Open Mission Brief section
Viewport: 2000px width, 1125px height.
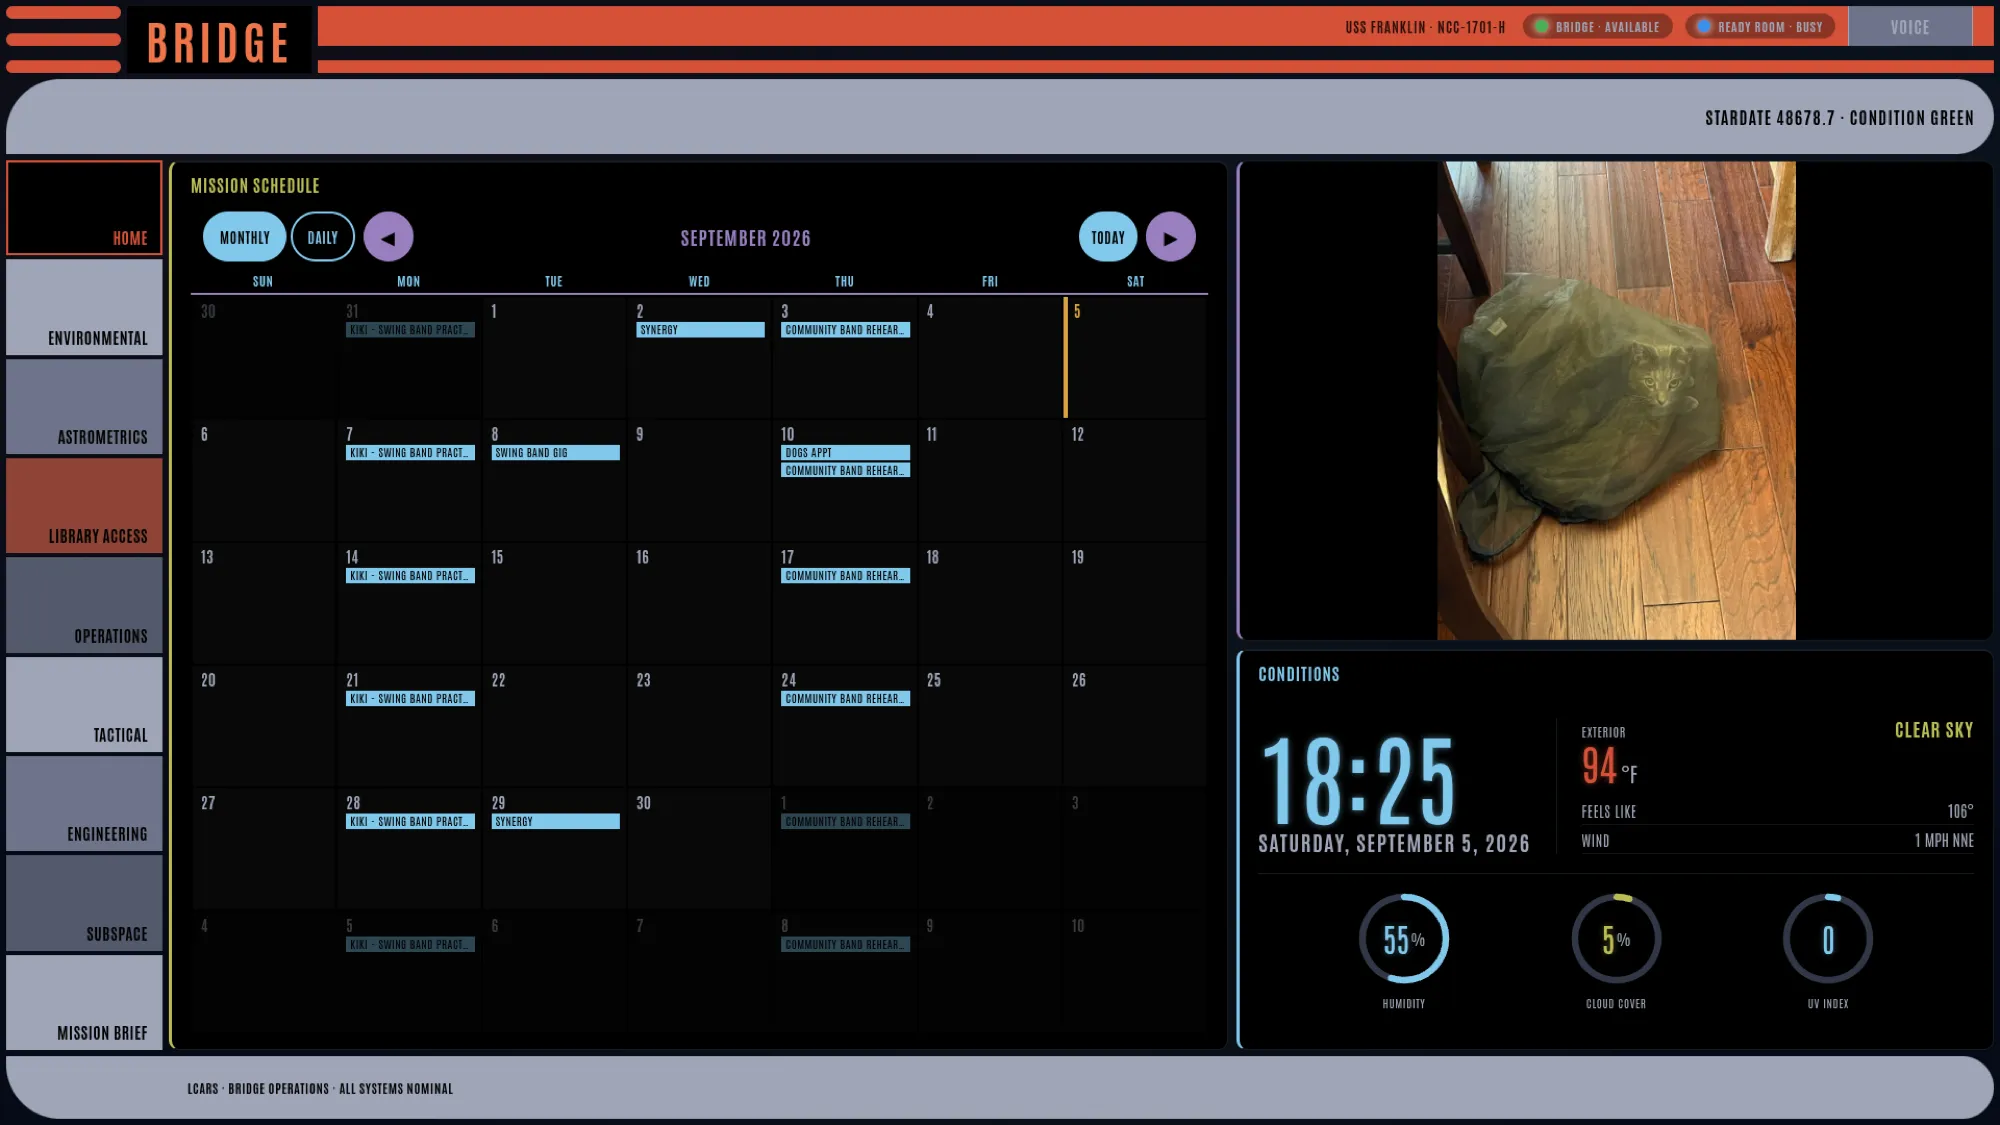[84, 1002]
